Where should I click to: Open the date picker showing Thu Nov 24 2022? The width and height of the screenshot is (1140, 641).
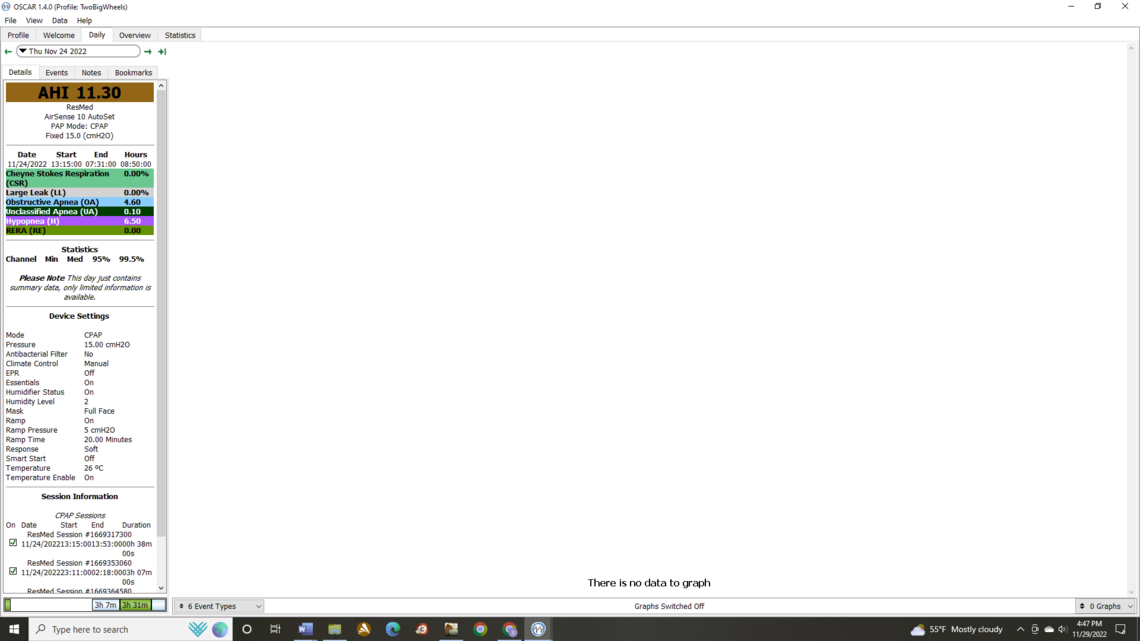pyautogui.click(x=79, y=52)
